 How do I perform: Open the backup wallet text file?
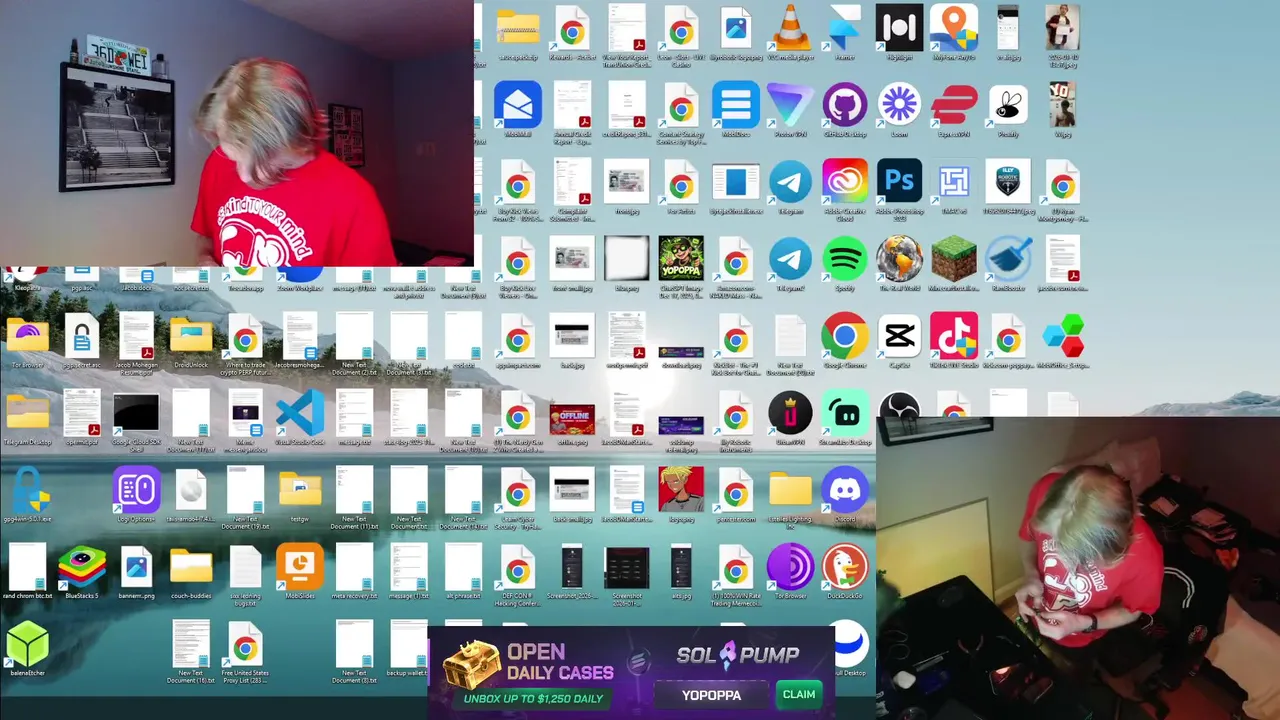[409, 645]
